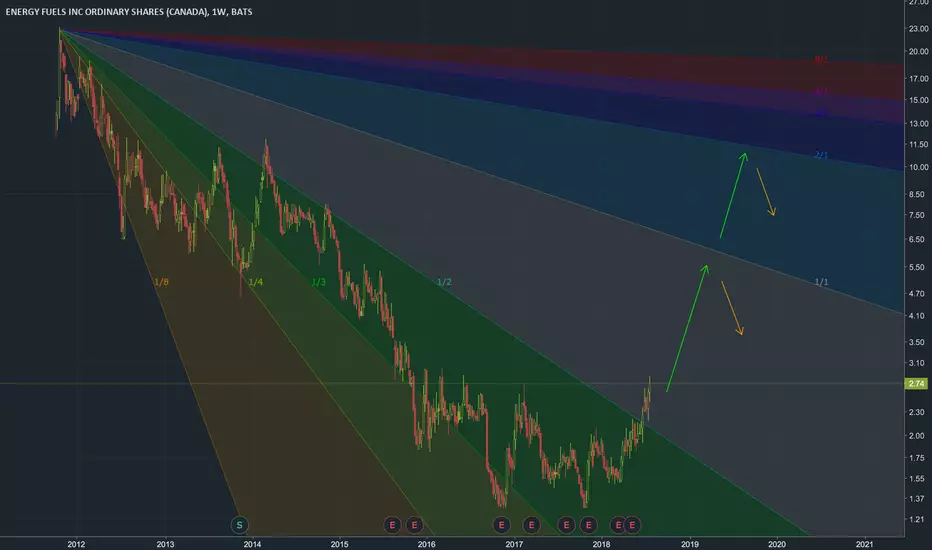Click the 2021 label on the time axis

(x=864, y=544)
